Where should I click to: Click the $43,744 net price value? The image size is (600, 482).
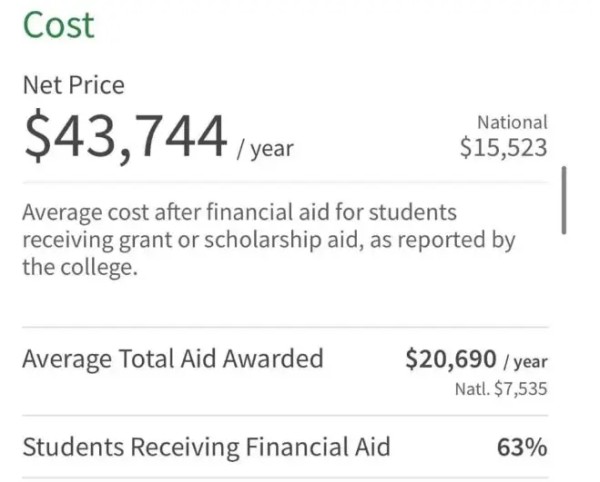(125, 137)
